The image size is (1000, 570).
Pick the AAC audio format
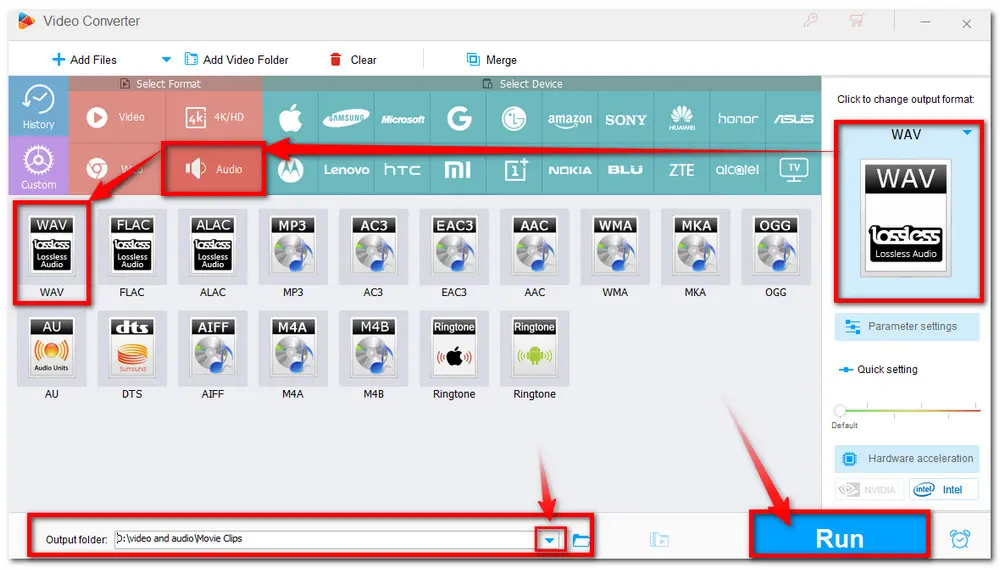point(534,254)
